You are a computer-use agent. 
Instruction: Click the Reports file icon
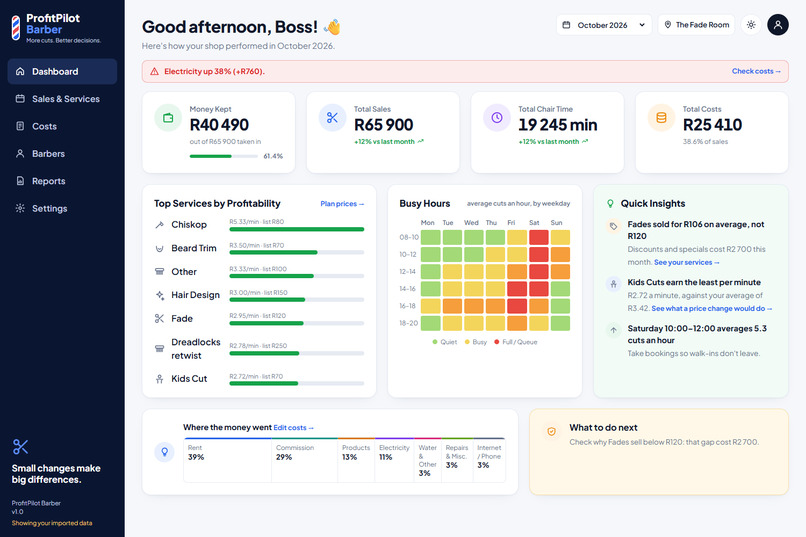pyautogui.click(x=20, y=181)
